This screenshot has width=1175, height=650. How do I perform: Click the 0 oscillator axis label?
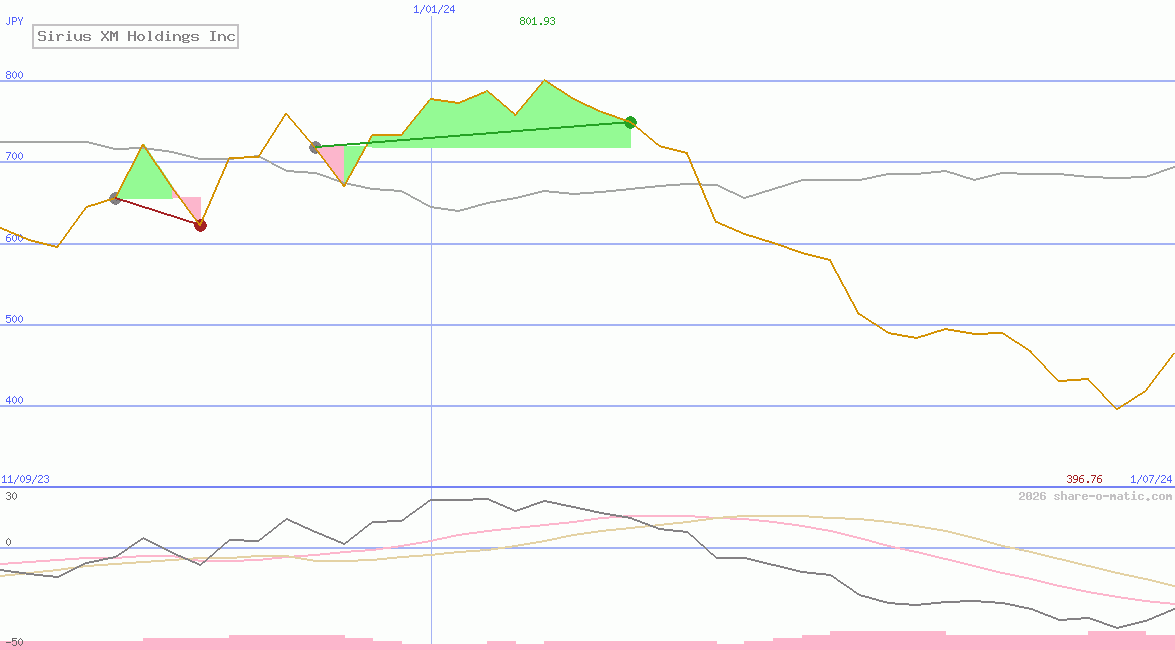point(8,542)
